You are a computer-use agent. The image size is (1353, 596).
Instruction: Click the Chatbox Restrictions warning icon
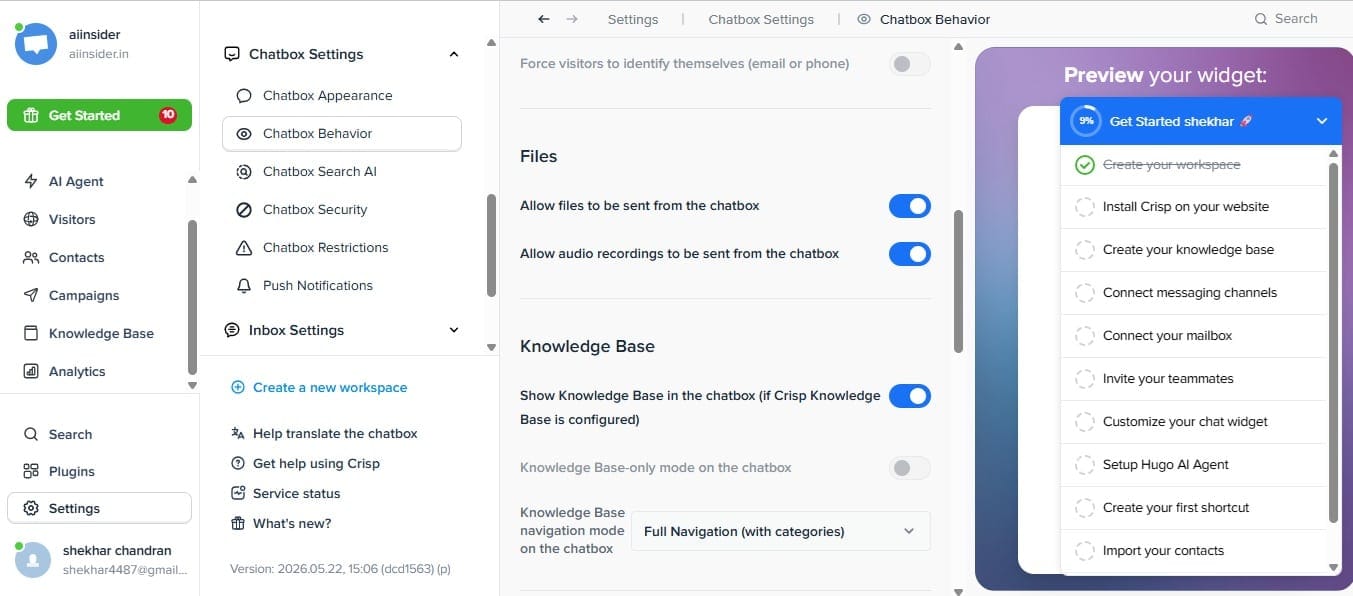coord(244,248)
